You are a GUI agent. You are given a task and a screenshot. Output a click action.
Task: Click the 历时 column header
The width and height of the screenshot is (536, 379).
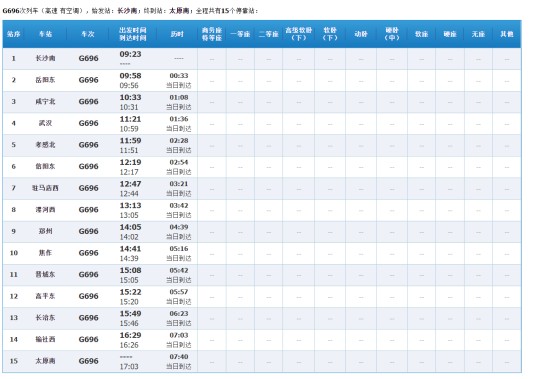click(x=177, y=34)
